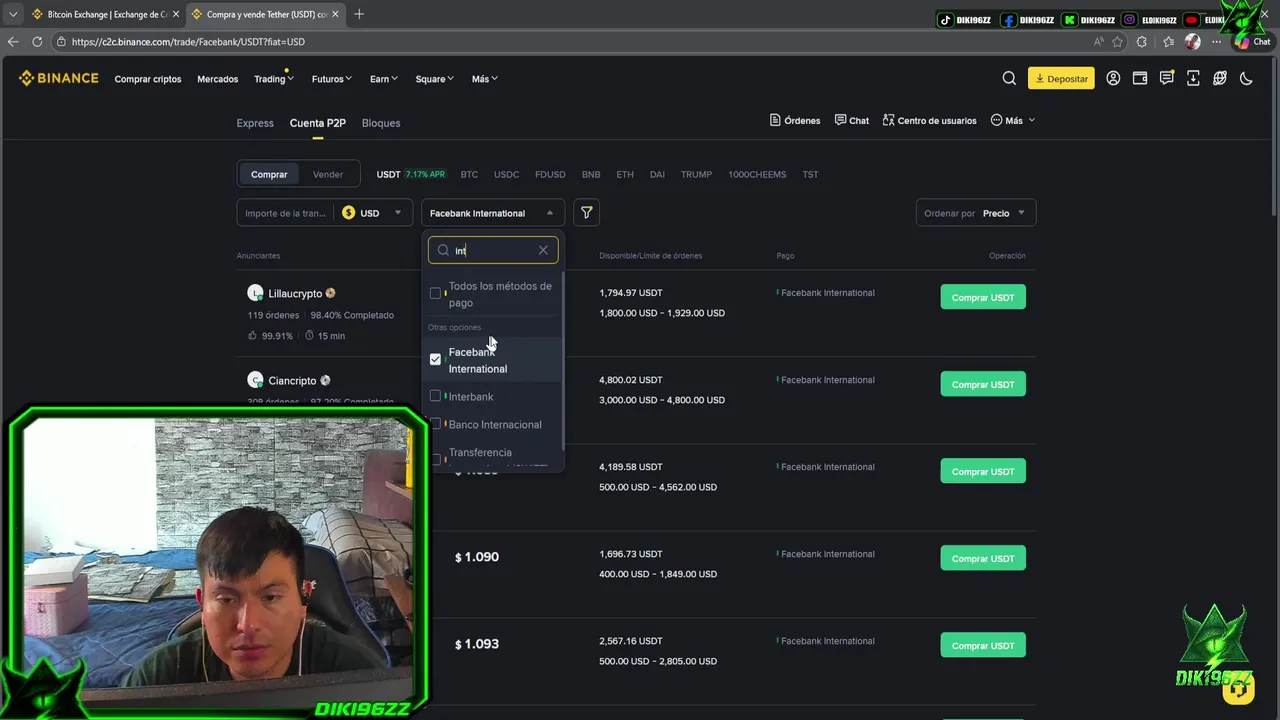
Task: Open the browser favorites list
Action: click(x=1169, y=42)
